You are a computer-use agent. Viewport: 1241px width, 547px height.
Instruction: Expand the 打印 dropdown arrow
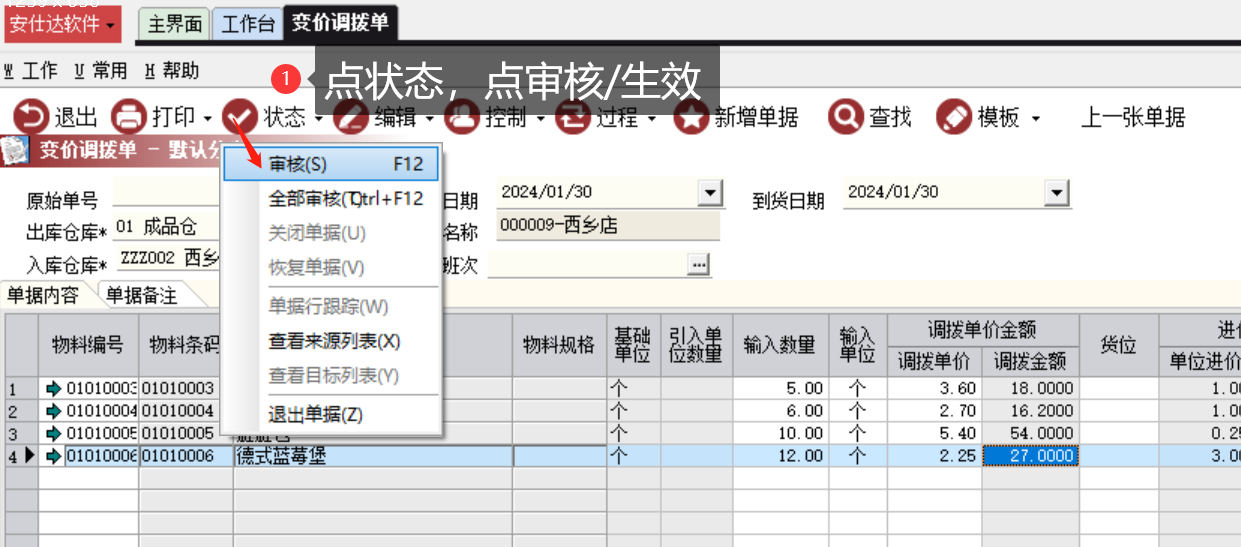[x=206, y=119]
